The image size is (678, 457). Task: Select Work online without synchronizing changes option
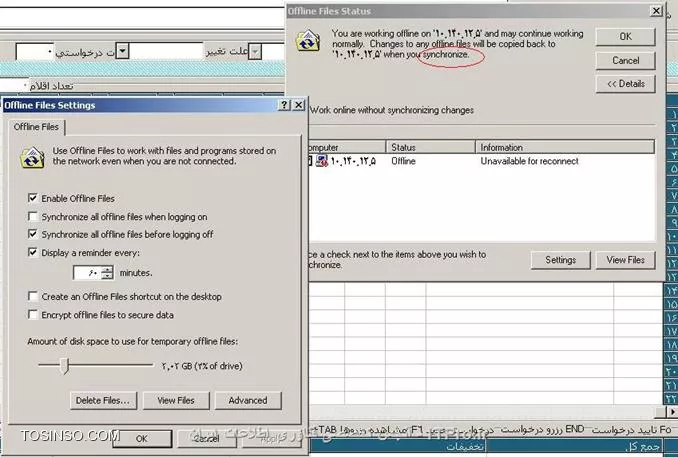tap(392, 110)
